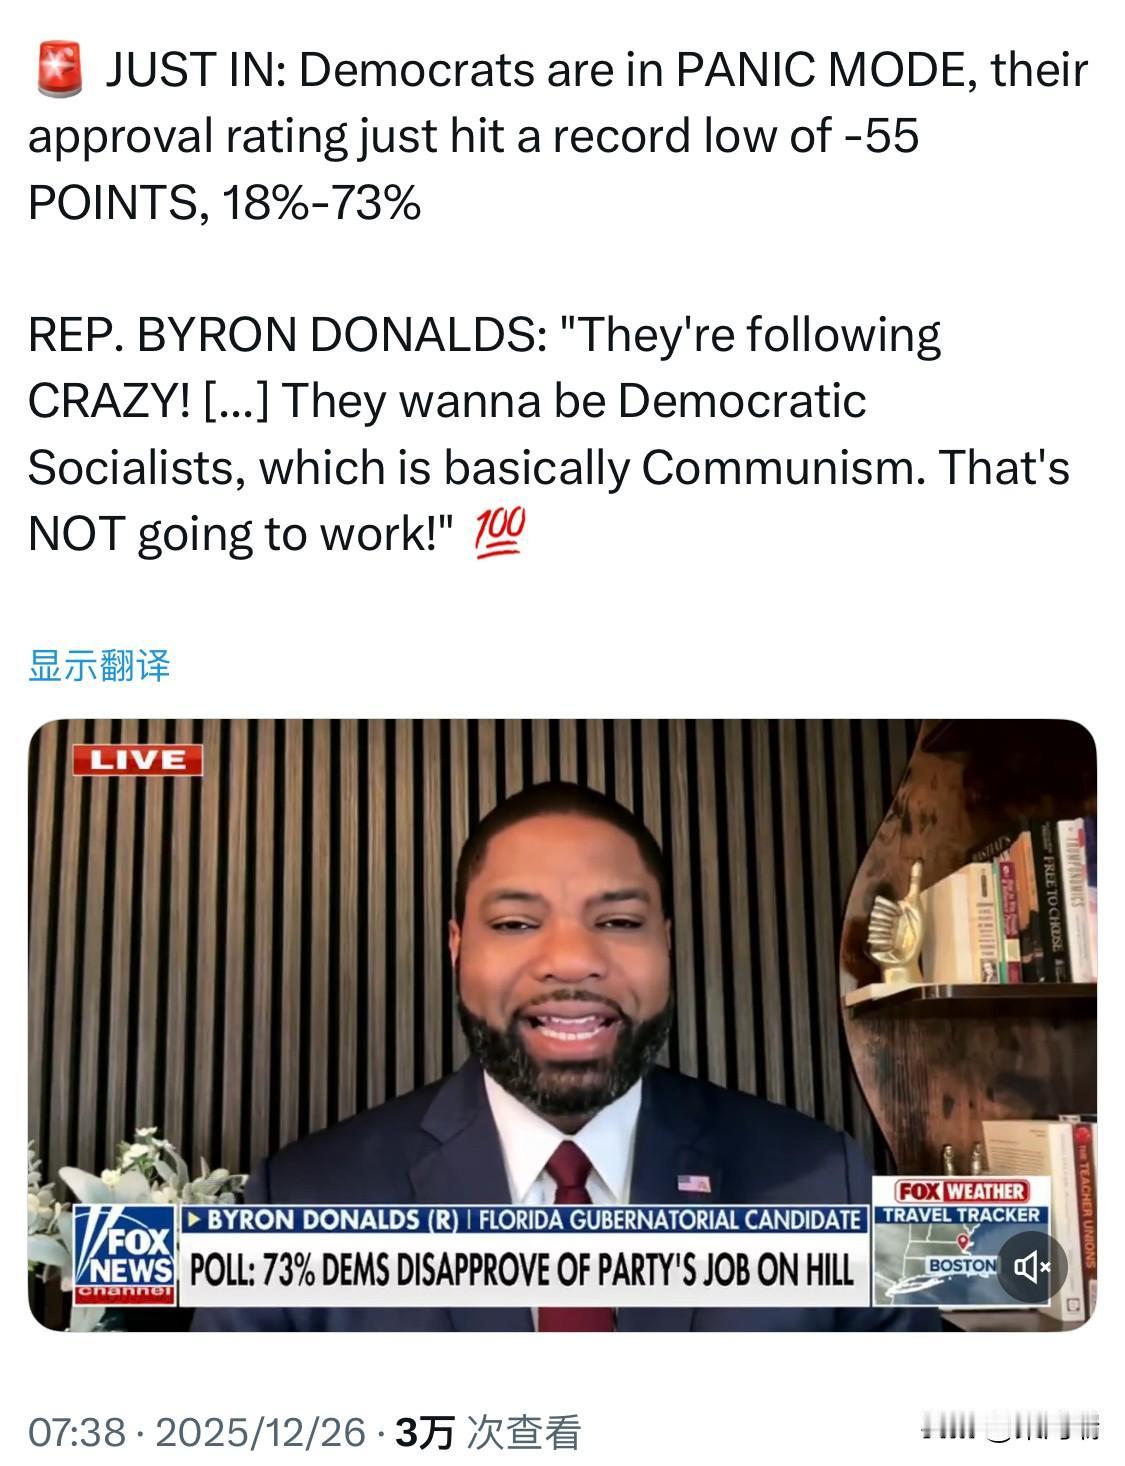The width and height of the screenshot is (1125, 1466).
Task: Tap the blurred watermark at bottom right
Action: [x=1010, y=1430]
